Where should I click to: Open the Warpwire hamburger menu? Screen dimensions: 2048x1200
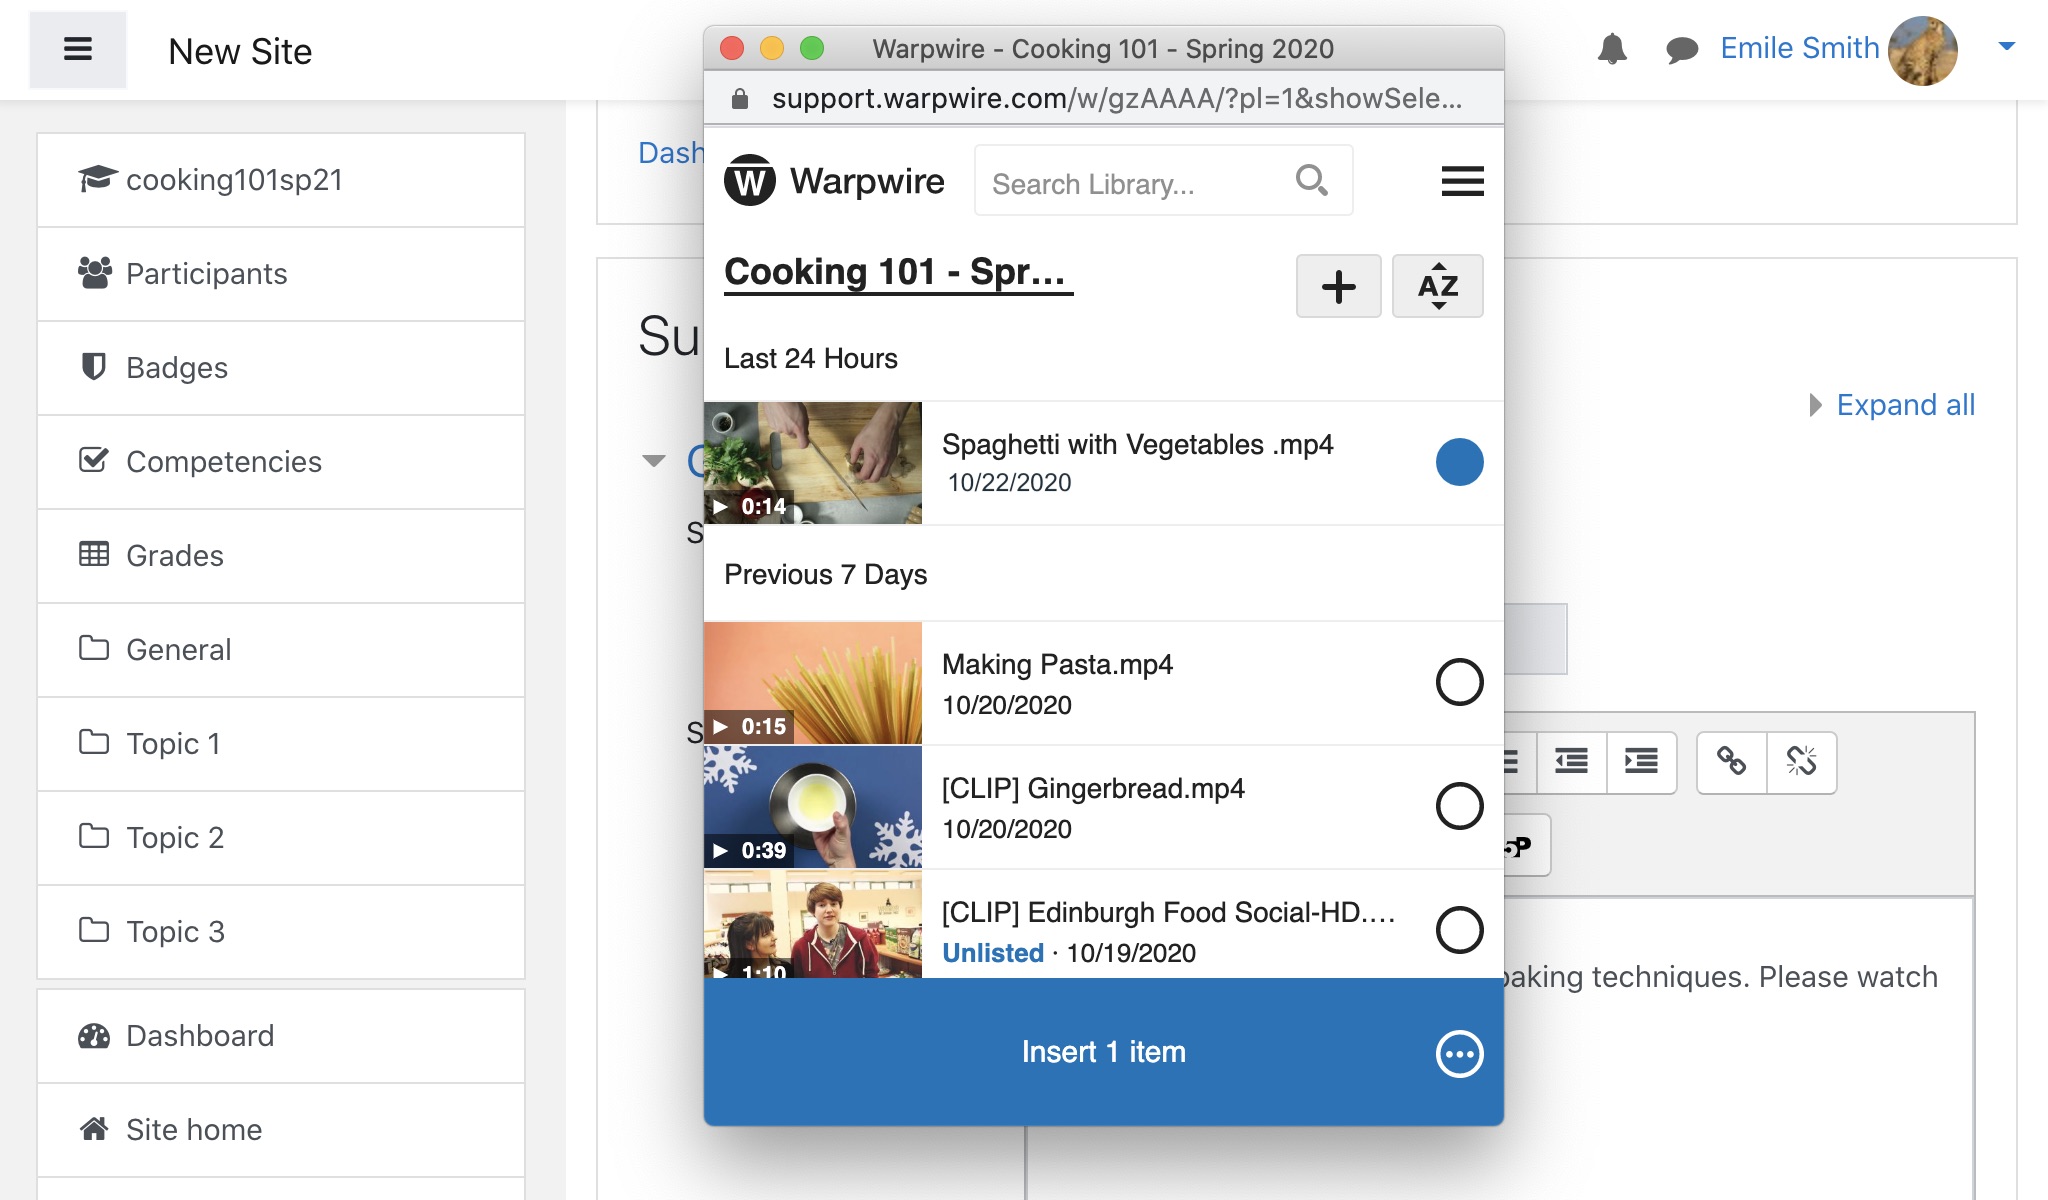click(x=1462, y=181)
